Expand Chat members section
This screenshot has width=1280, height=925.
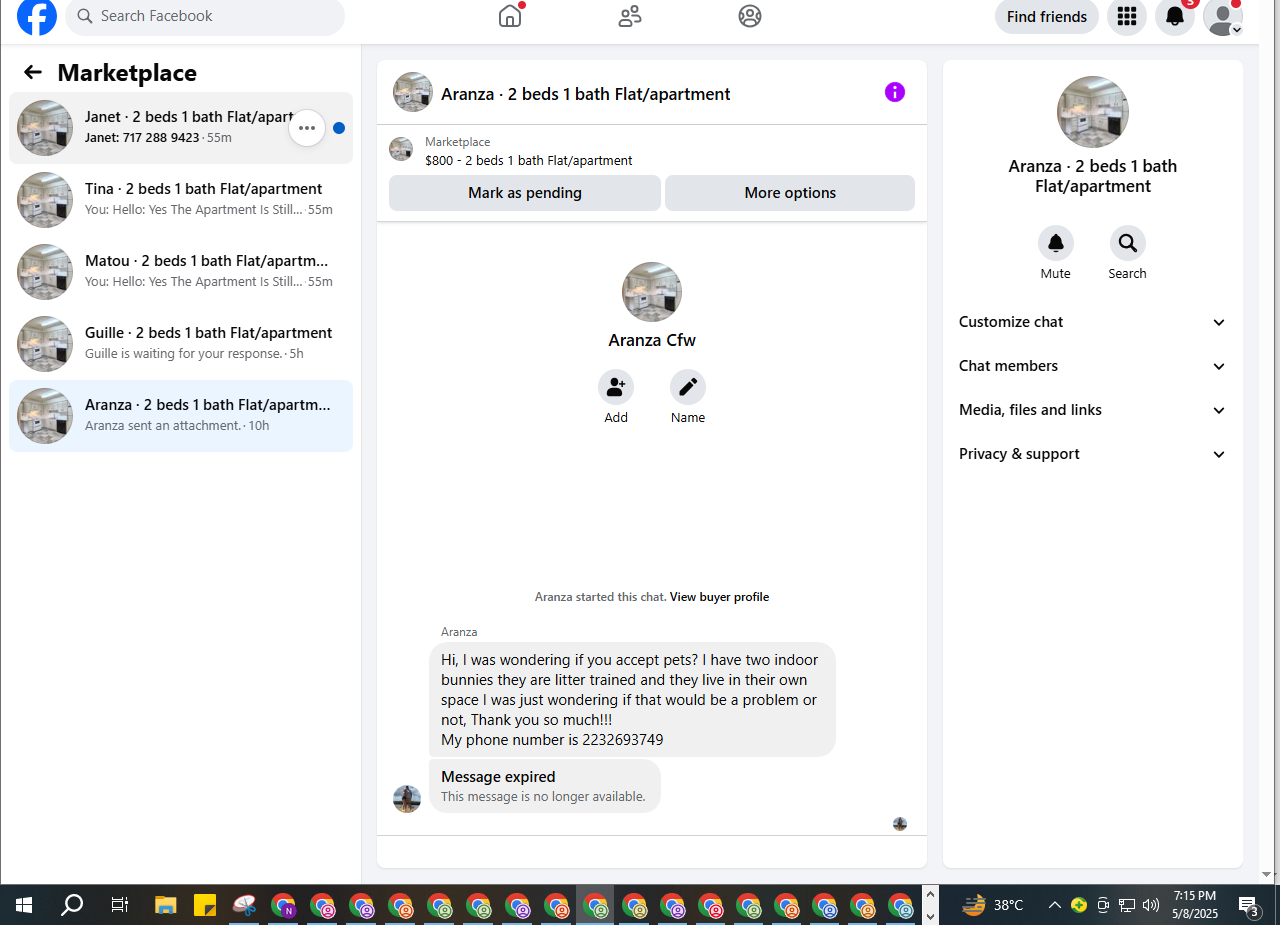pyautogui.click(x=1093, y=366)
